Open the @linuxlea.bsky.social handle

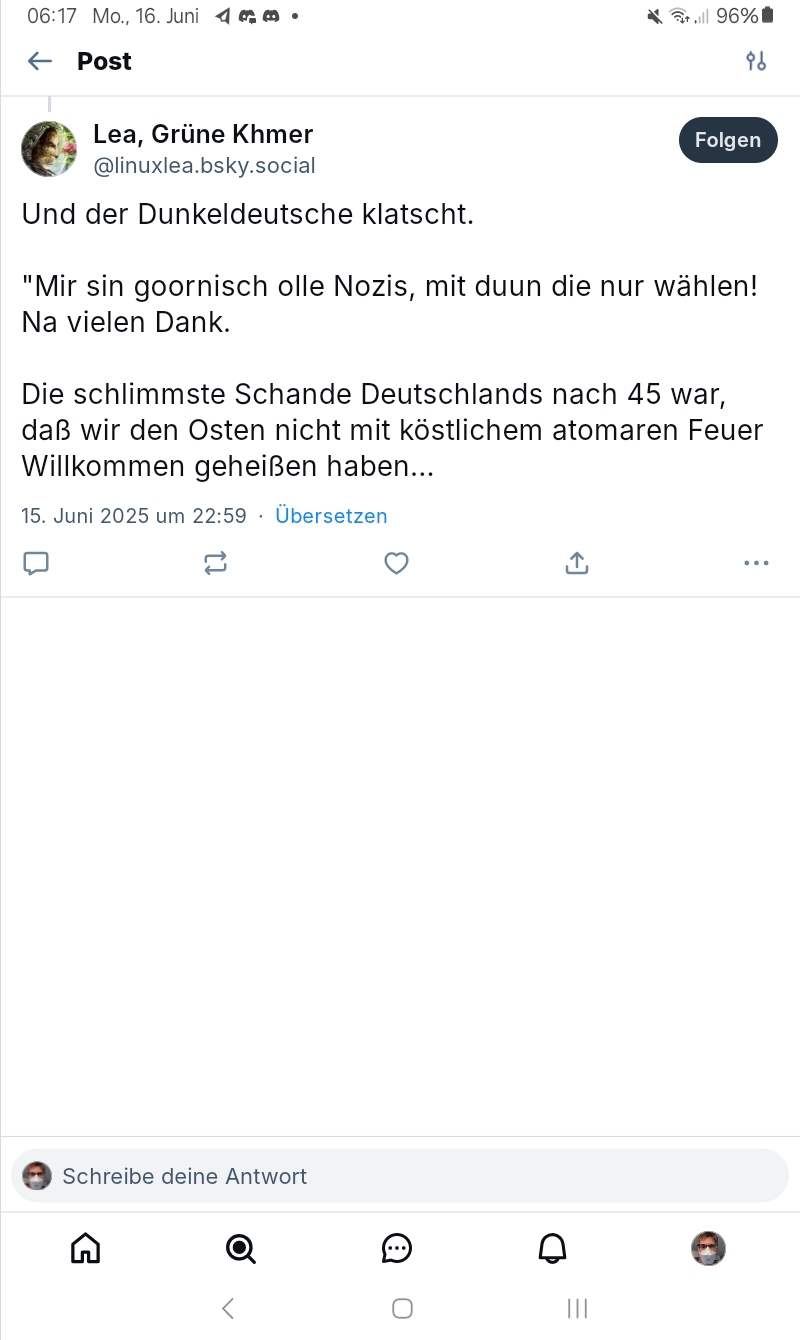204,166
